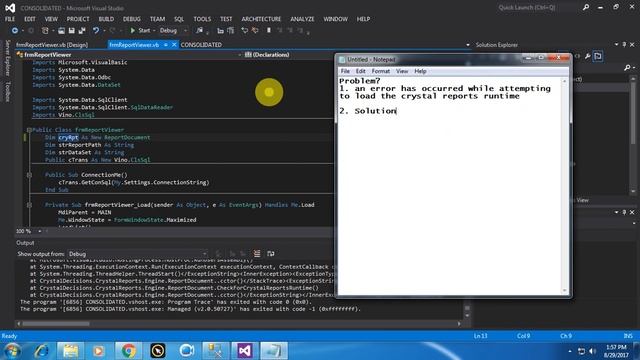Toggle Word Wrap in Output panel
This screenshot has height=360, width=640.
[x=270, y=254]
